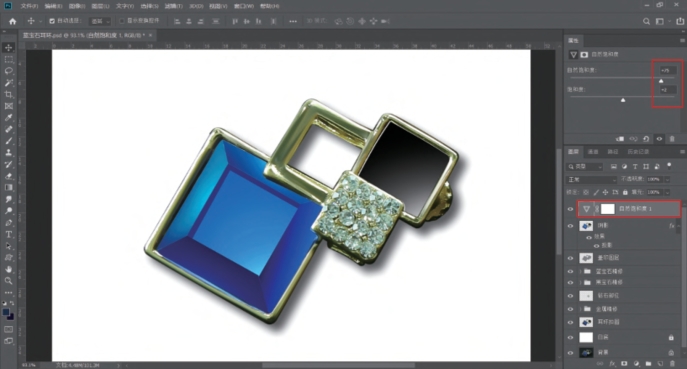Select the Type tool
Viewport: 687px width, 369px height.
pyautogui.click(x=8, y=234)
